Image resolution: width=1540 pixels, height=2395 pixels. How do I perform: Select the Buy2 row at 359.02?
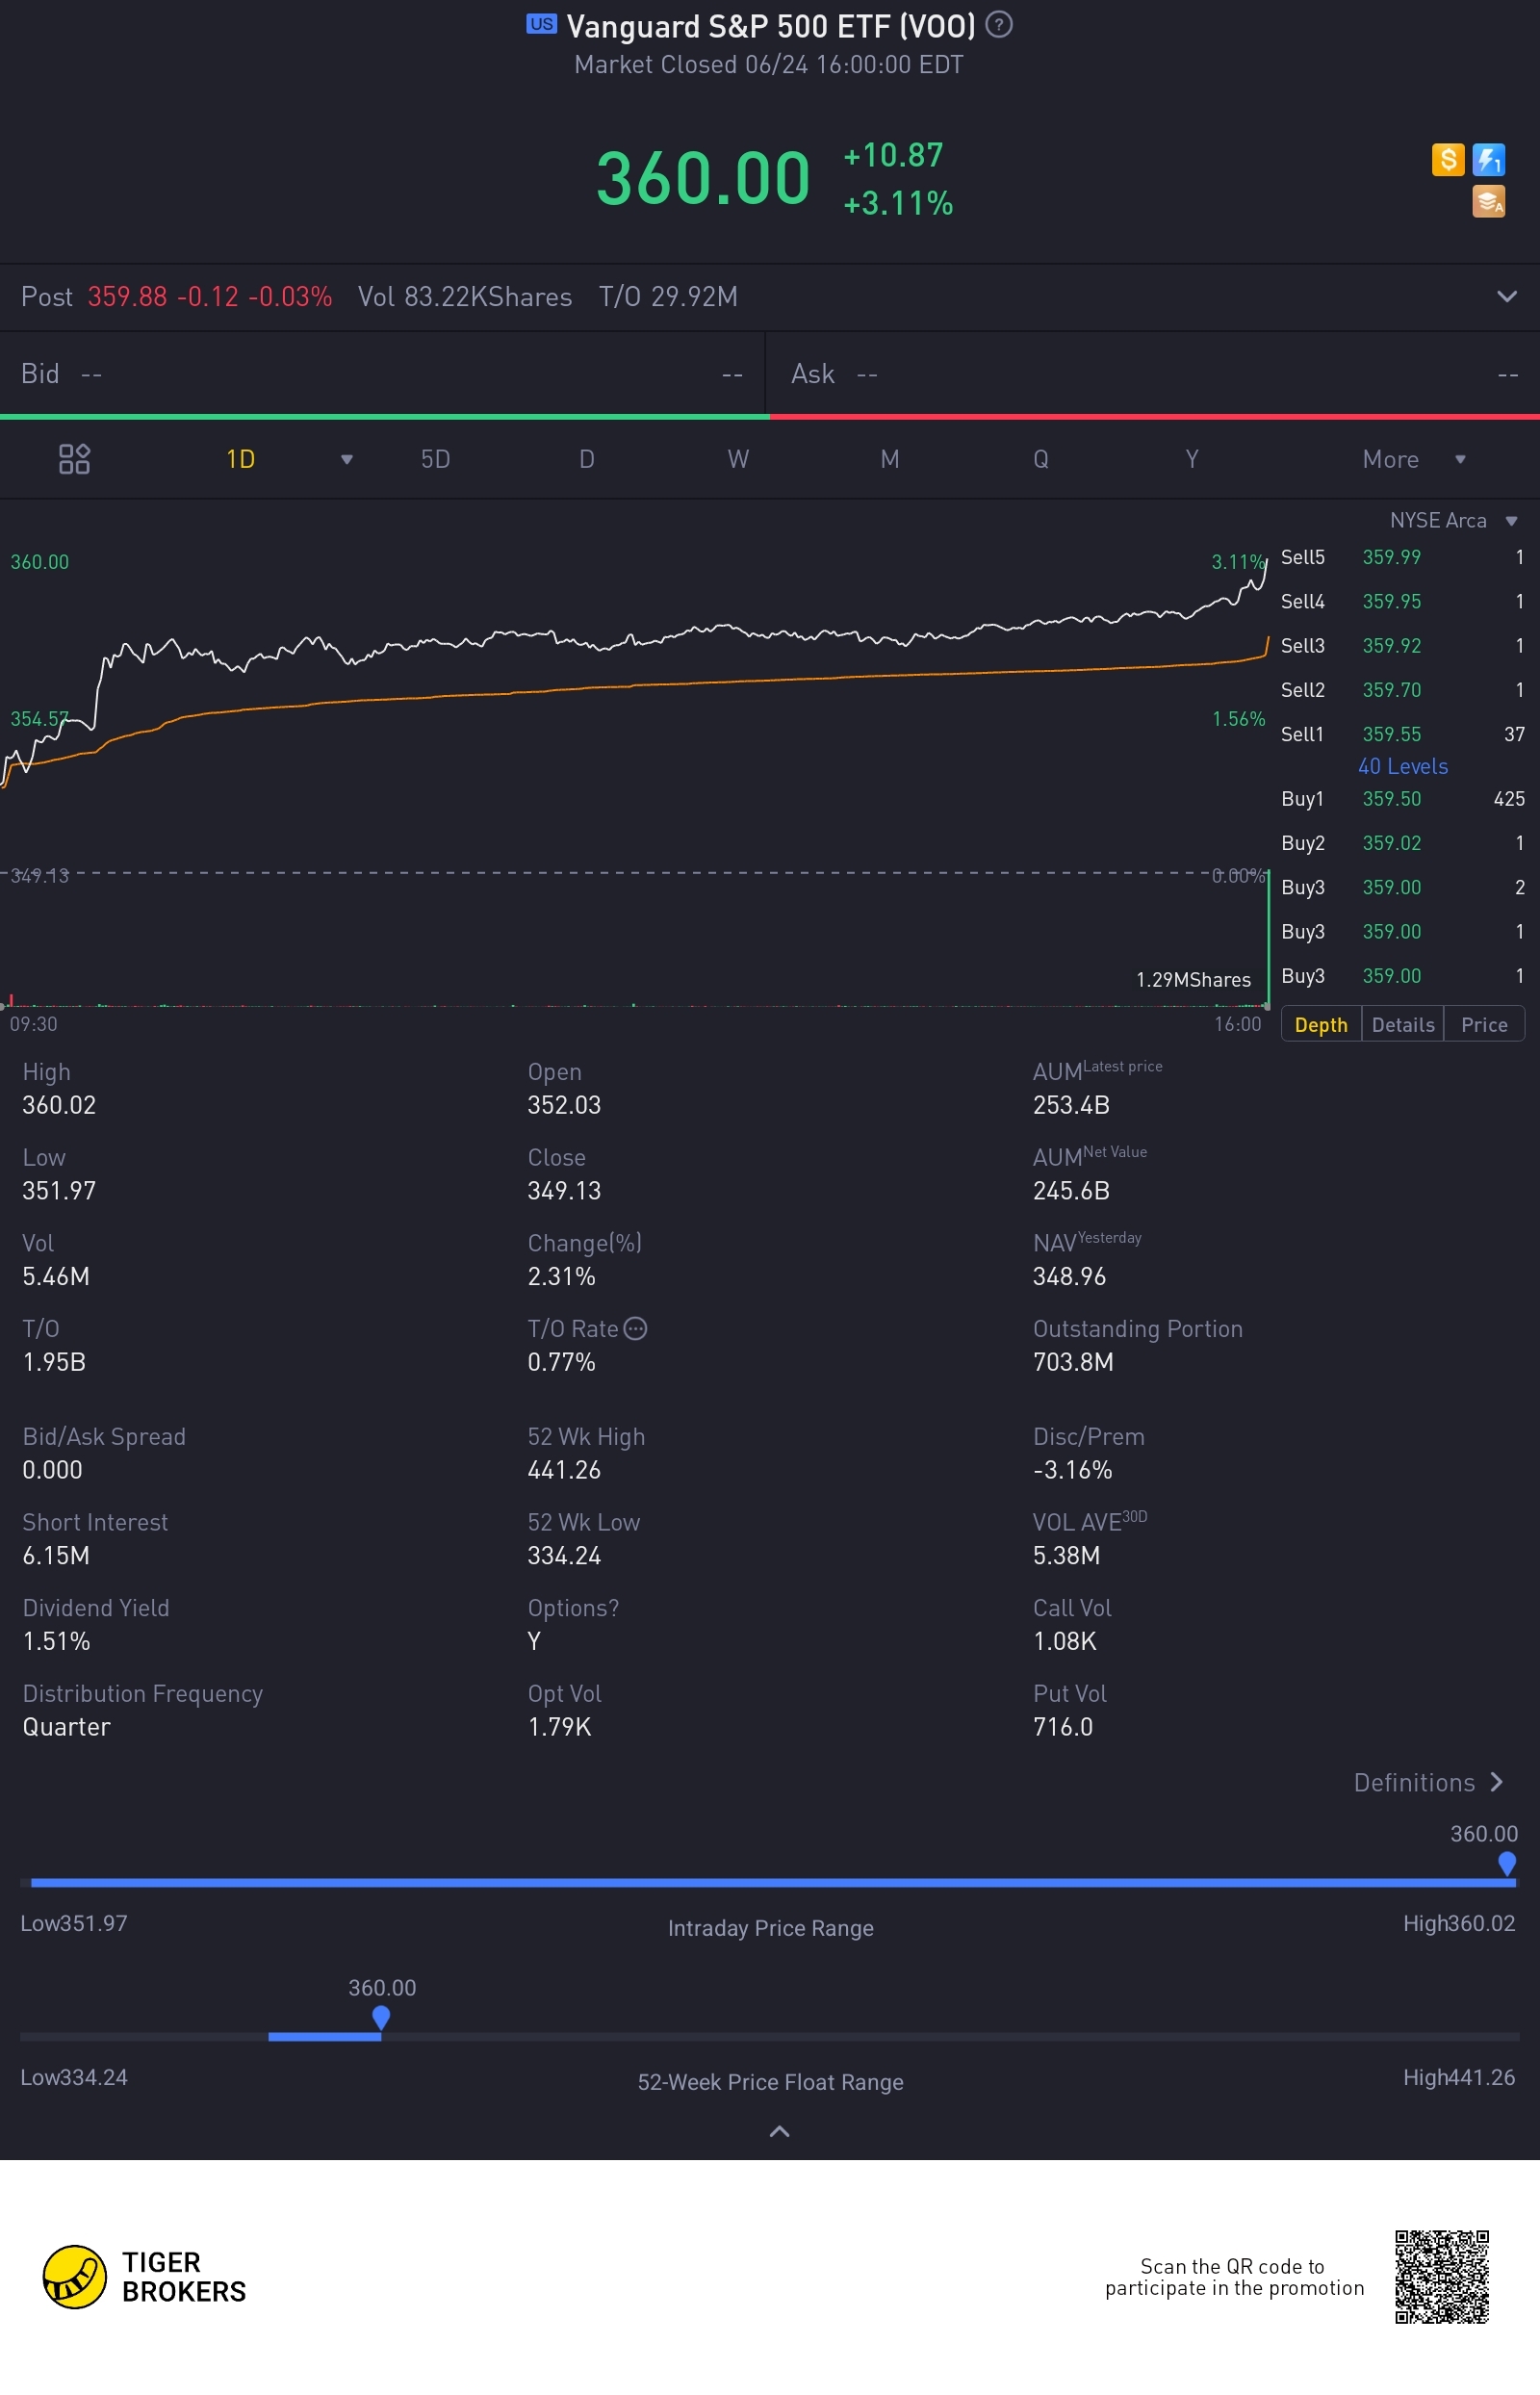(1403, 843)
